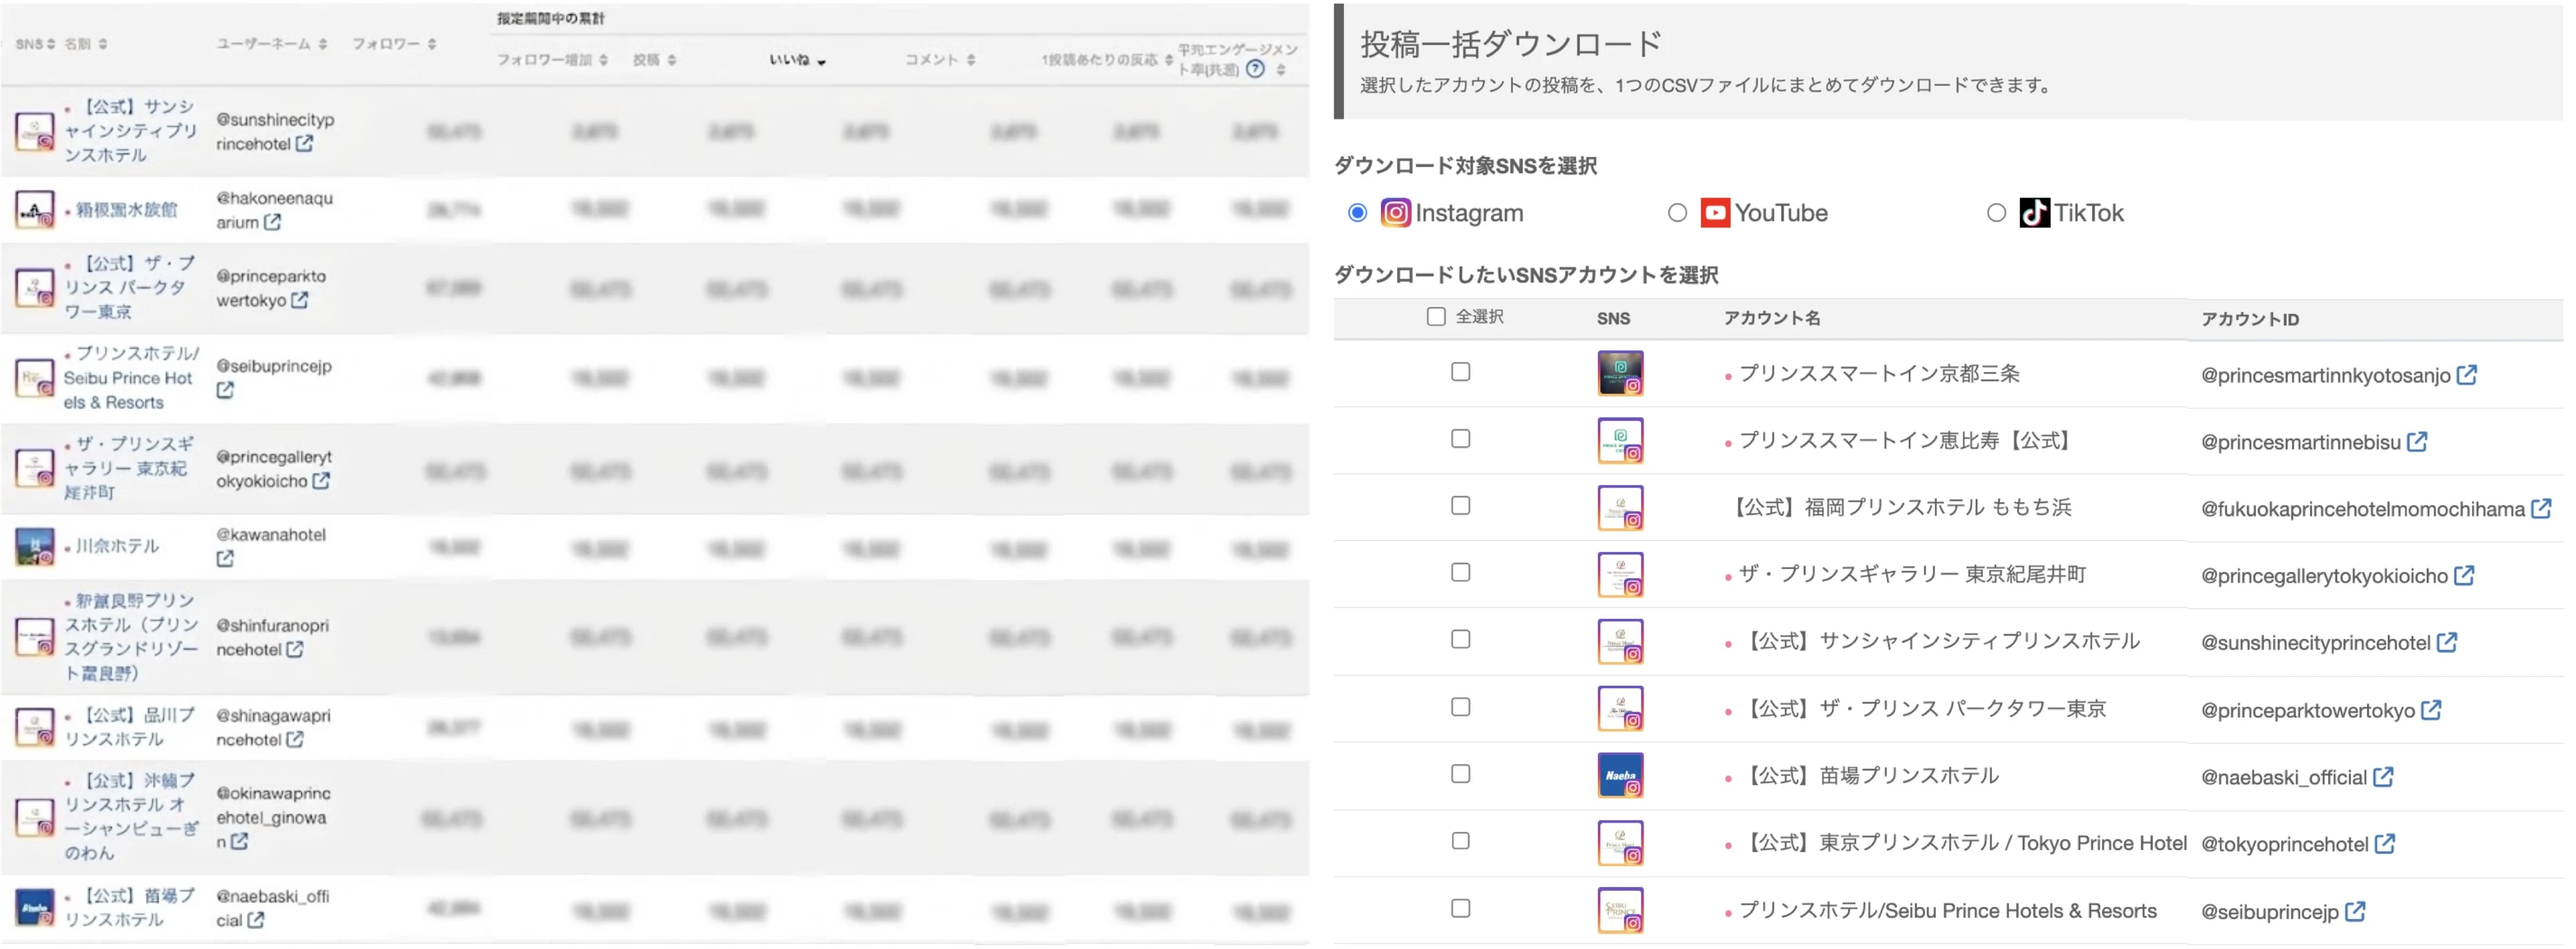
Task: Open @tokyoprincehotel external link icon
Action: coord(2385,844)
